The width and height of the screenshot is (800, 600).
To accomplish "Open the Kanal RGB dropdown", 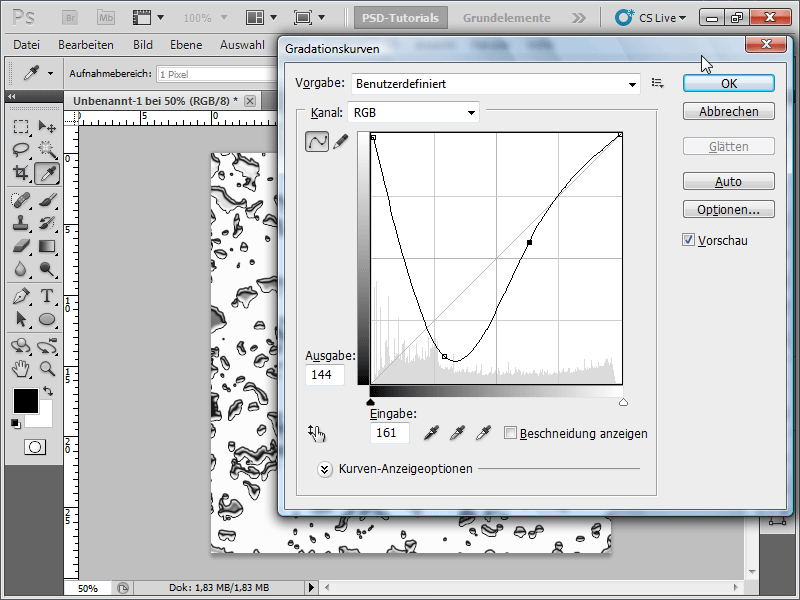I will [x=413, y=112].
